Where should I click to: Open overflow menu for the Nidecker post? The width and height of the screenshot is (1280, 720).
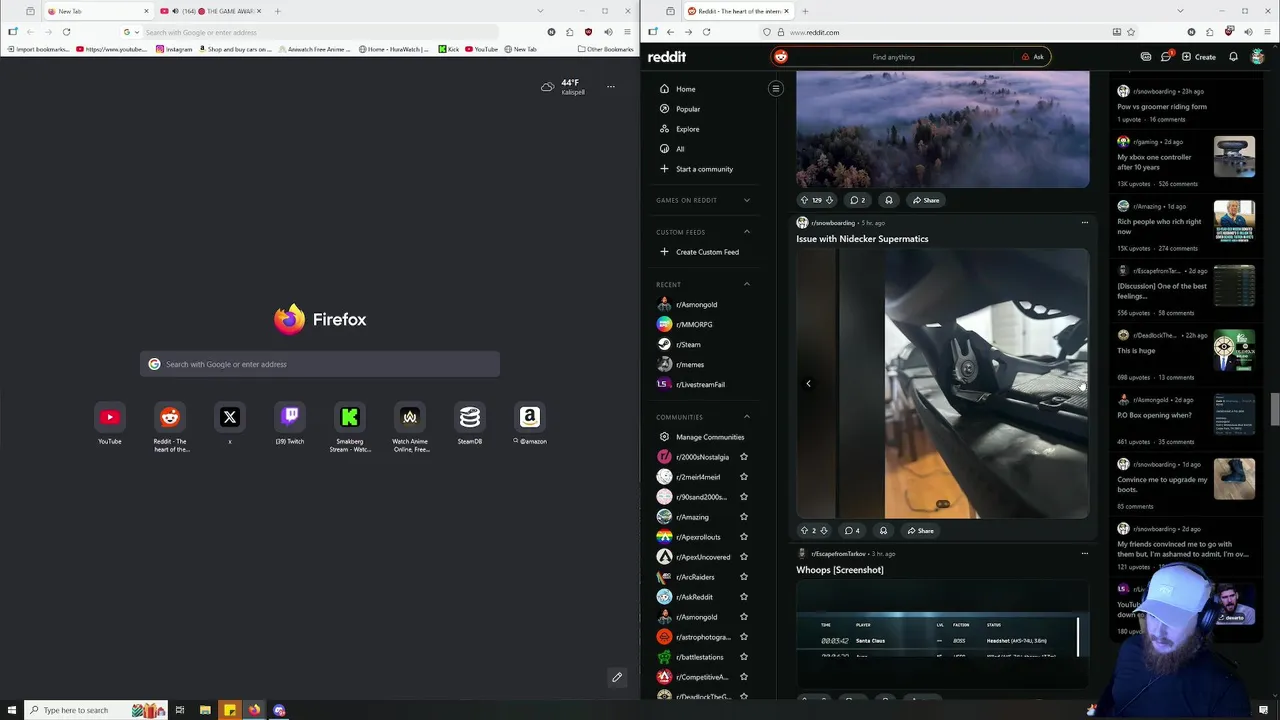coord(1084,223)
